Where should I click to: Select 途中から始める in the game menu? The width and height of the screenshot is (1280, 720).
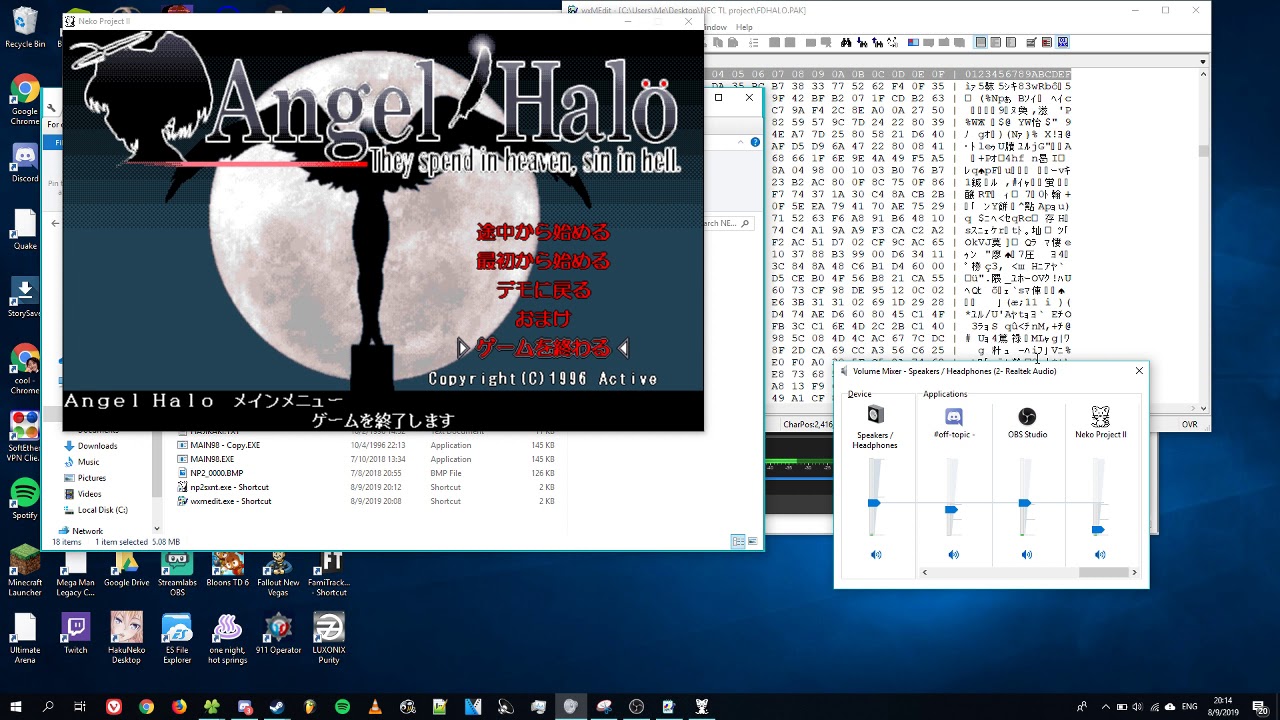[x=543, y=232]
